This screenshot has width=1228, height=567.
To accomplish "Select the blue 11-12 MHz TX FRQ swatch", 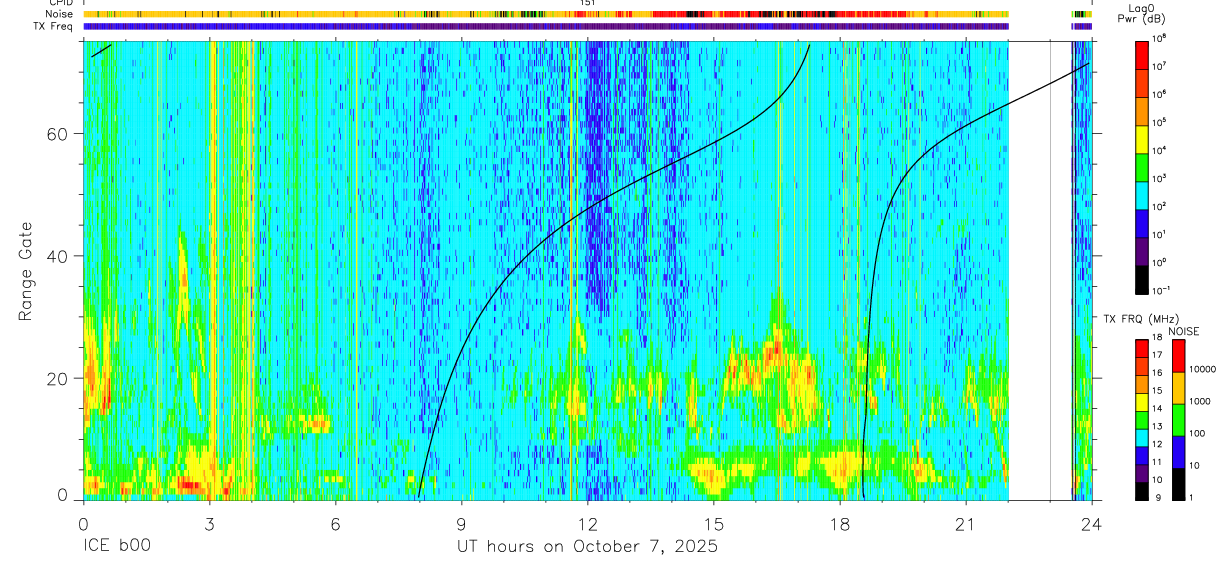I will click(1141, 456).
